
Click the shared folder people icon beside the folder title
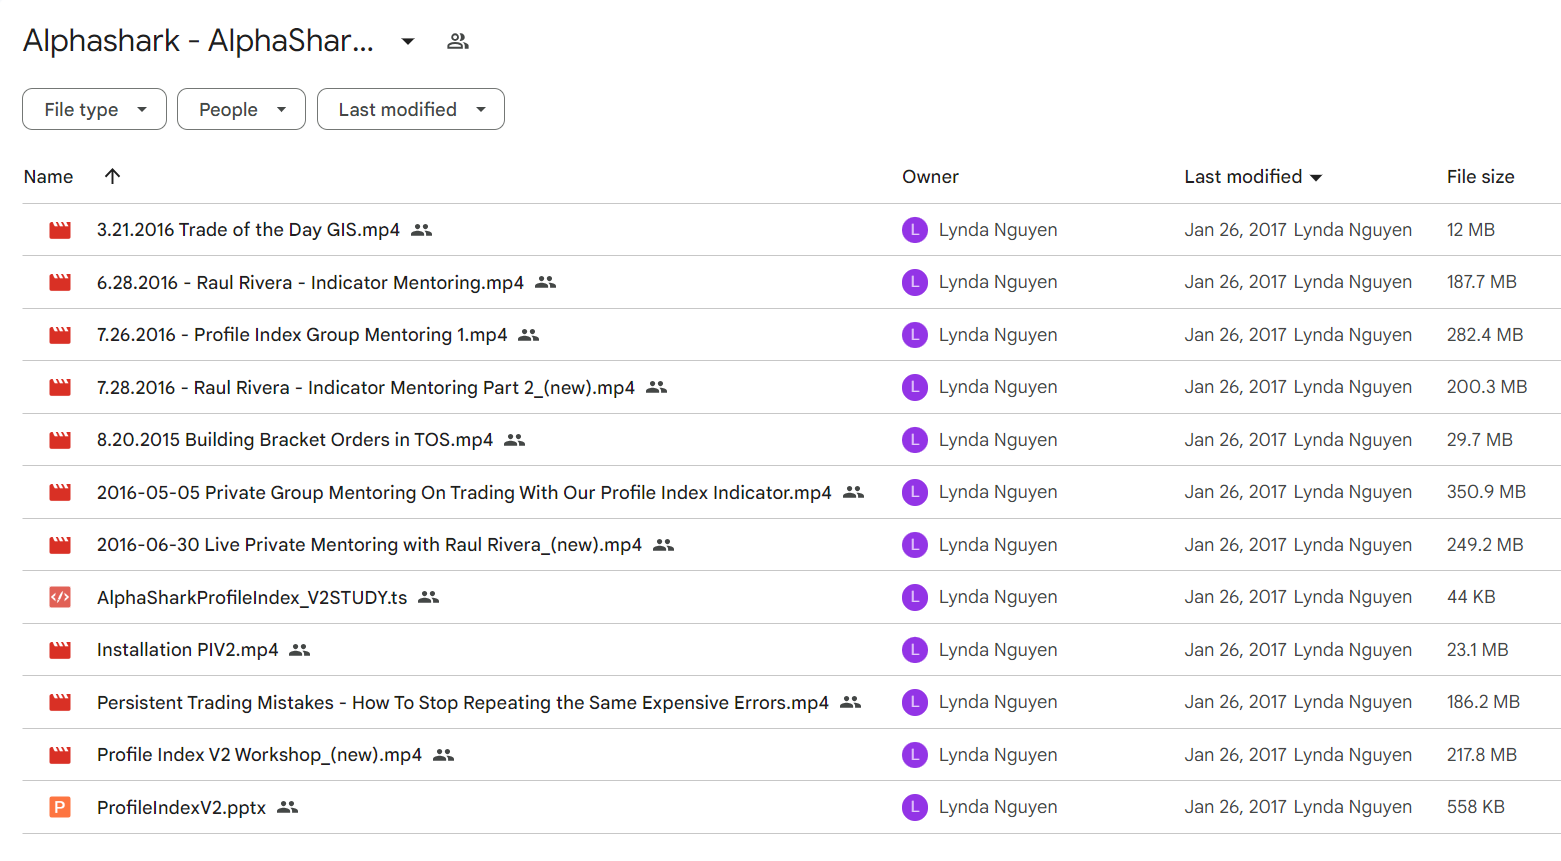coord(458,41)
